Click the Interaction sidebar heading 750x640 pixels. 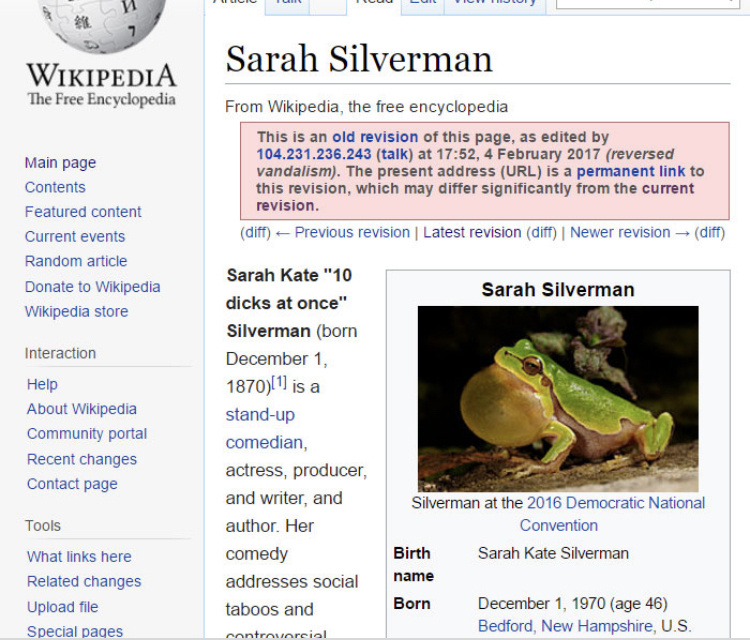[60, 353]
